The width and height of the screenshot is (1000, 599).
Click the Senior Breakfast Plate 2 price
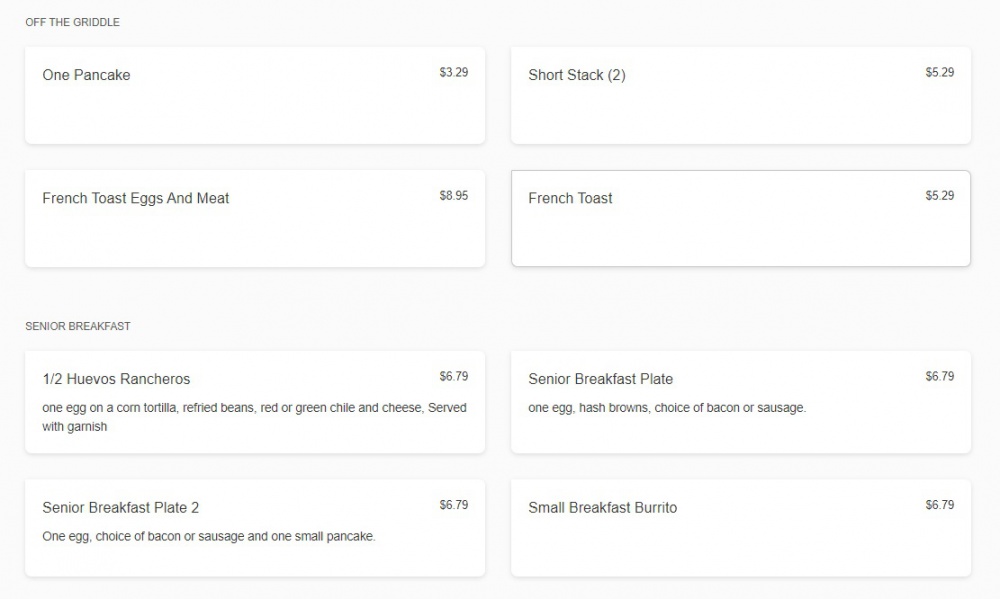pyautogui.click(x=453, y=505)
